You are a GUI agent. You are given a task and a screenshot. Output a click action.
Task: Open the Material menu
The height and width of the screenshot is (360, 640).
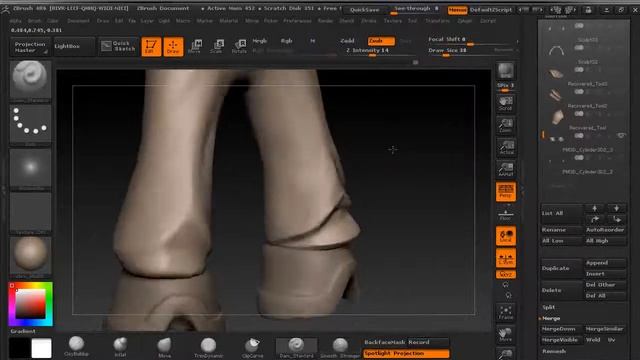tap(229, 20)
